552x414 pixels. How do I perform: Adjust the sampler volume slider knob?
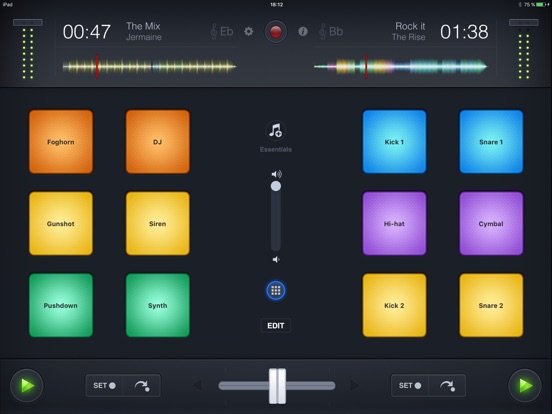pyautogui.click(x=276, y=186)
